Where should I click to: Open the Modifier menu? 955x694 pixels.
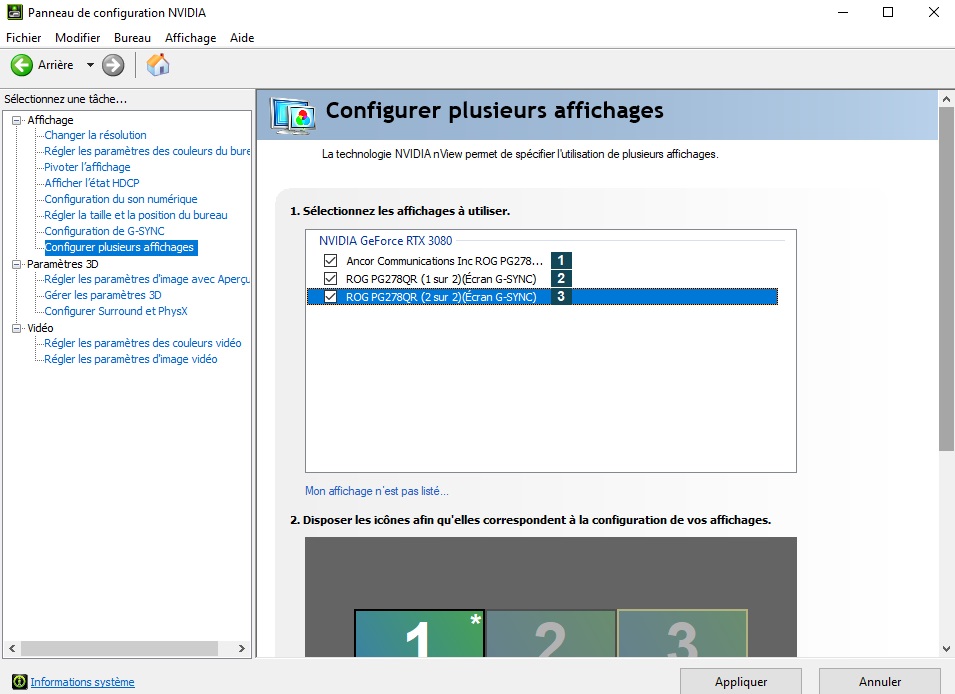point(77,38)
